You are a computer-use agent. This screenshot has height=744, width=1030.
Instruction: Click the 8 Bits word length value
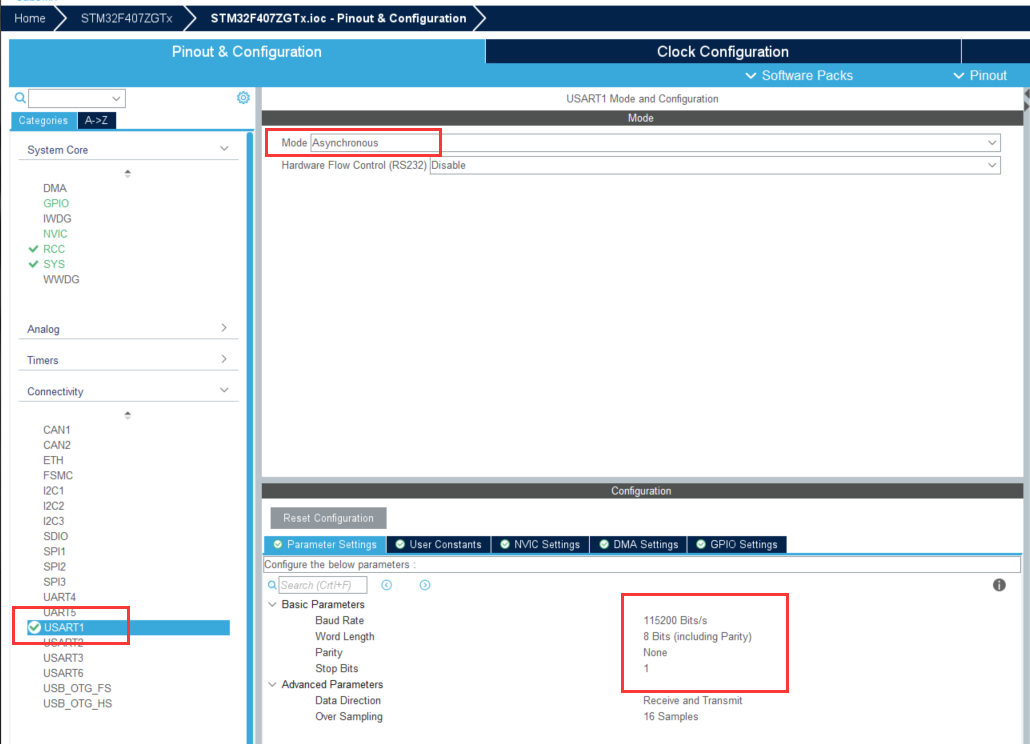(x=698, y=636)
